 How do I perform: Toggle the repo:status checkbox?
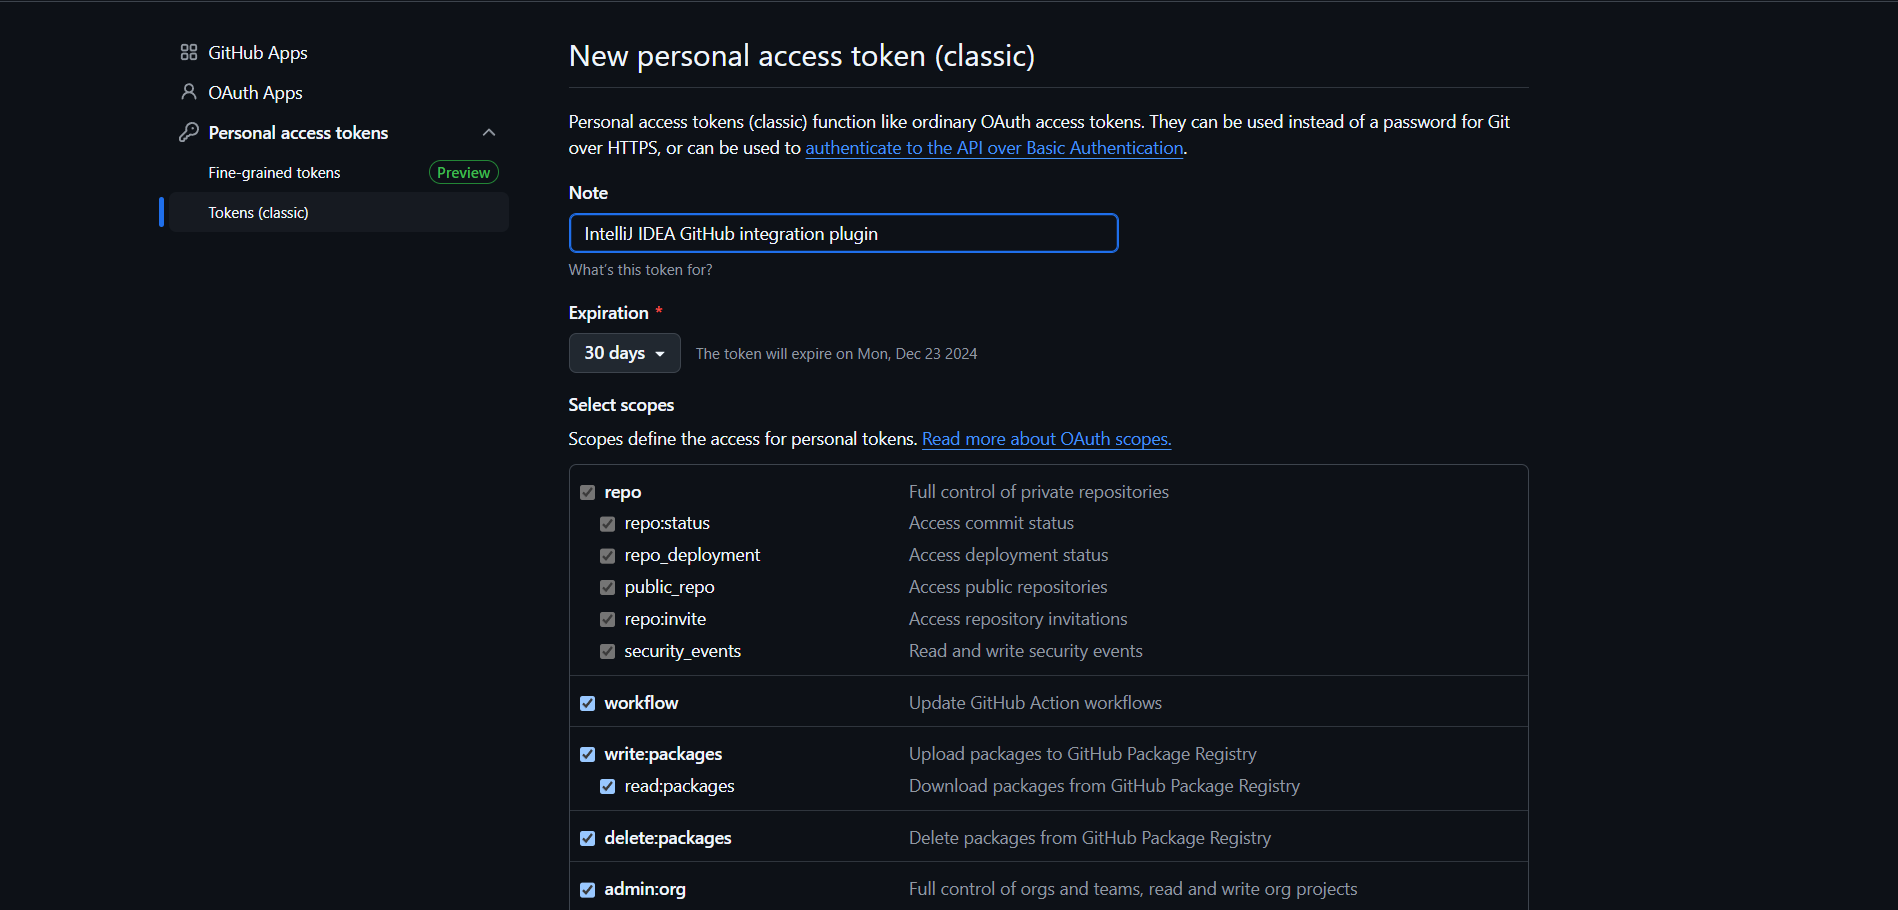(607, 524)
